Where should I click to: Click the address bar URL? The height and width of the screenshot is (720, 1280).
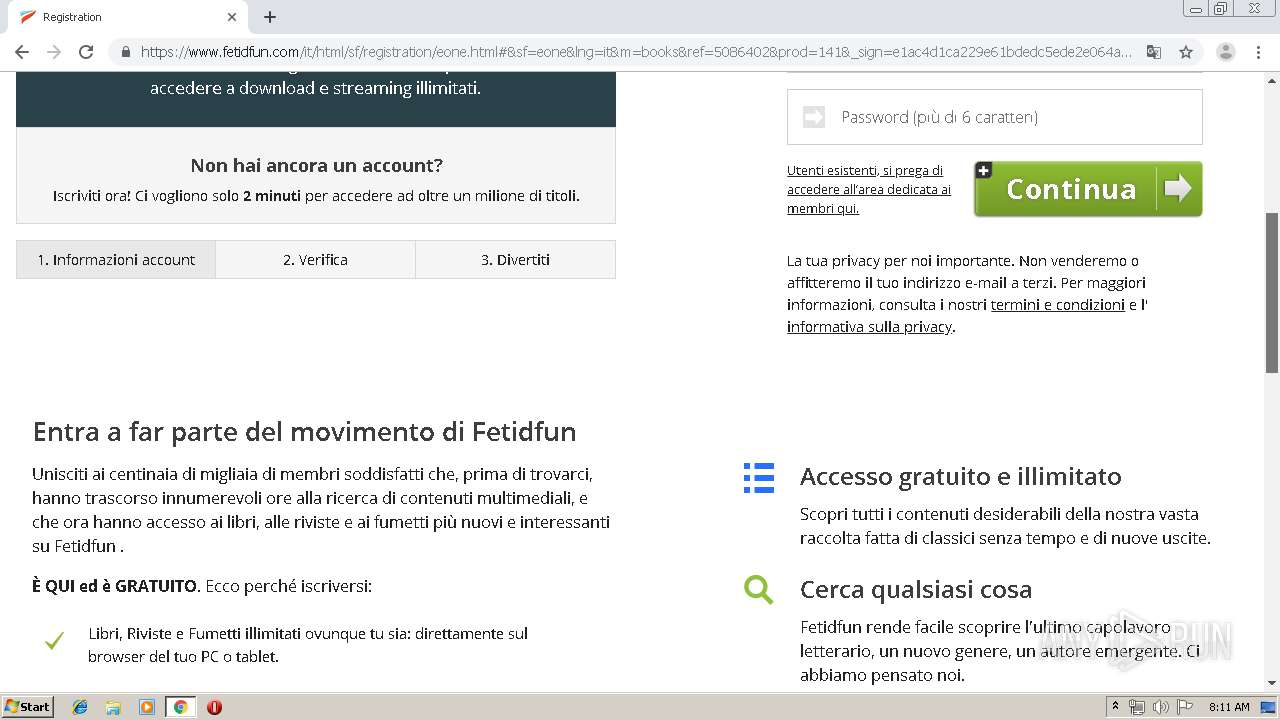636,52
